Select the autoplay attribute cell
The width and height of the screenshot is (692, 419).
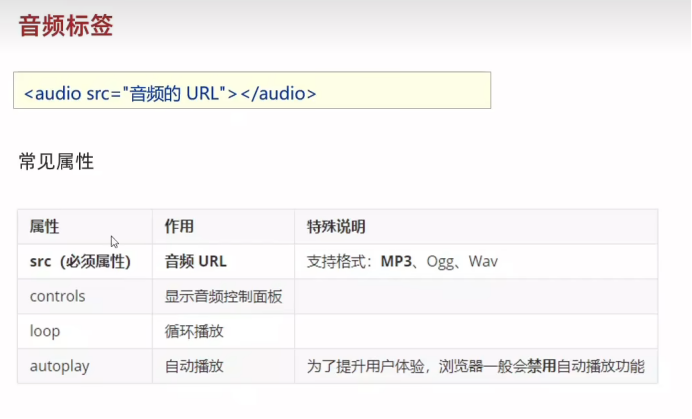point(60,366)
